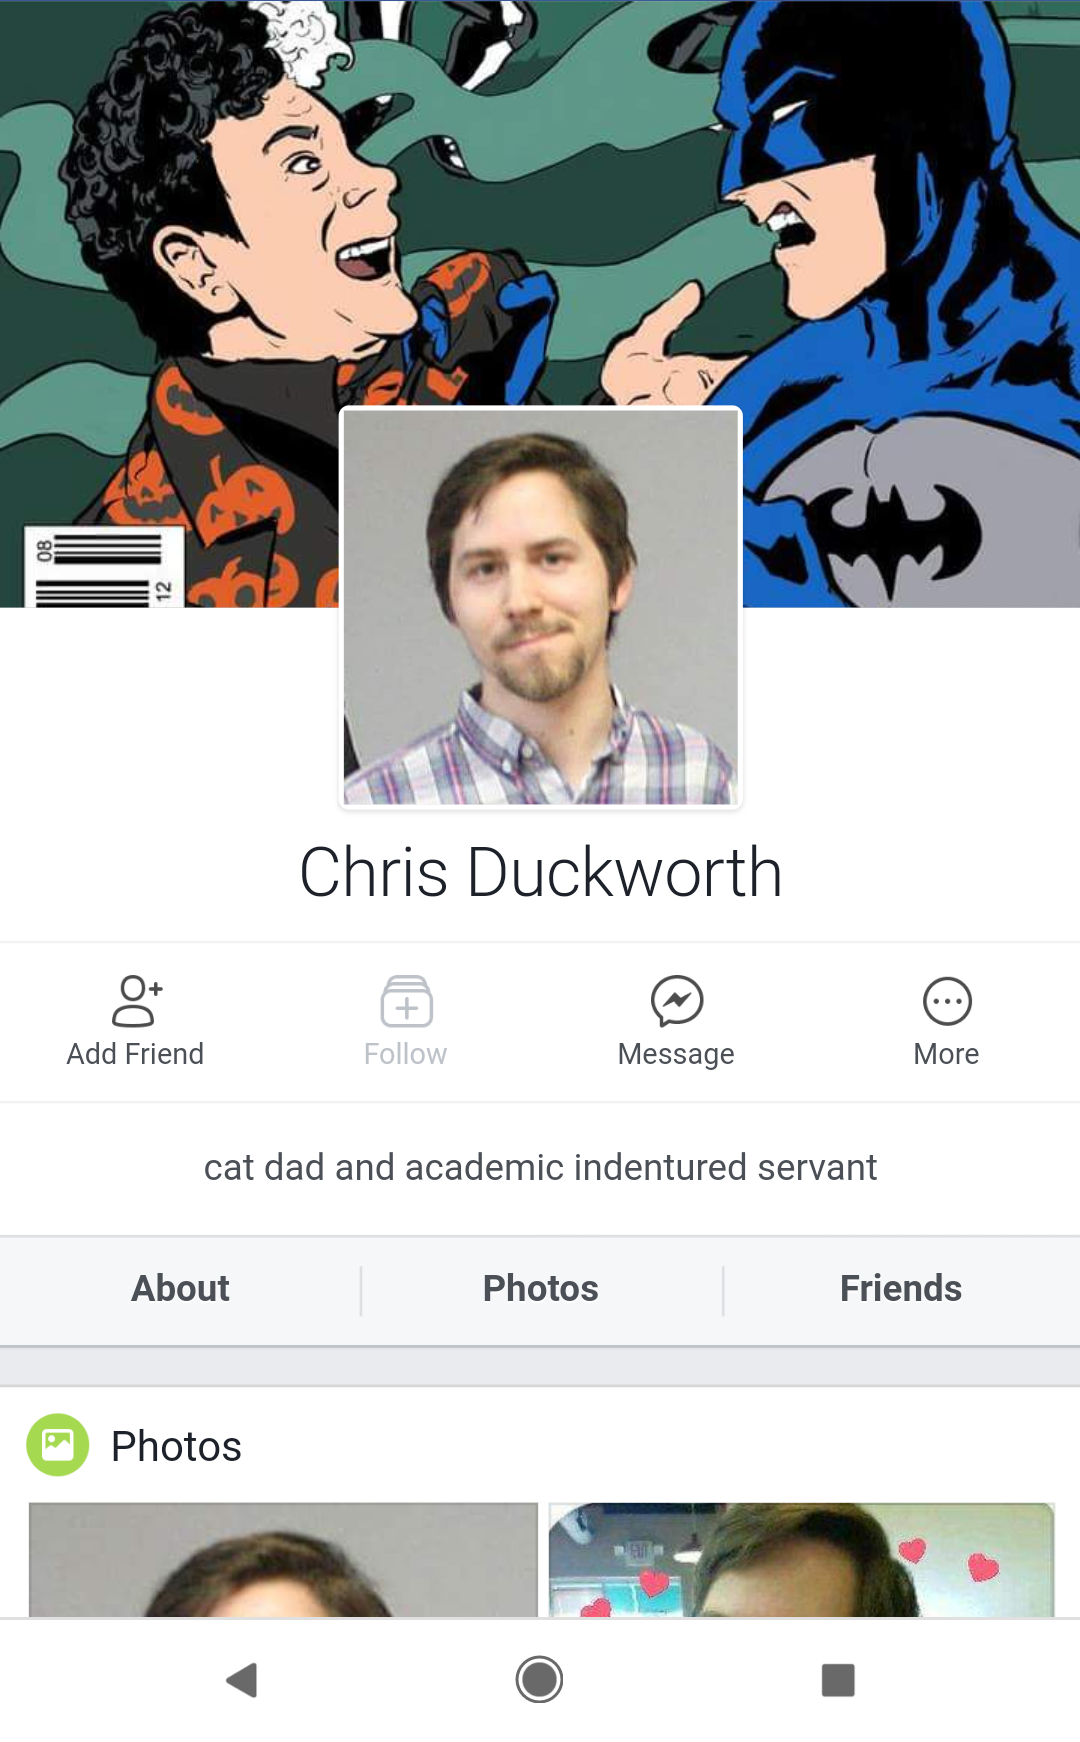Click the Add Friend label
Screen dimensions: 1080x1742
135,1054
